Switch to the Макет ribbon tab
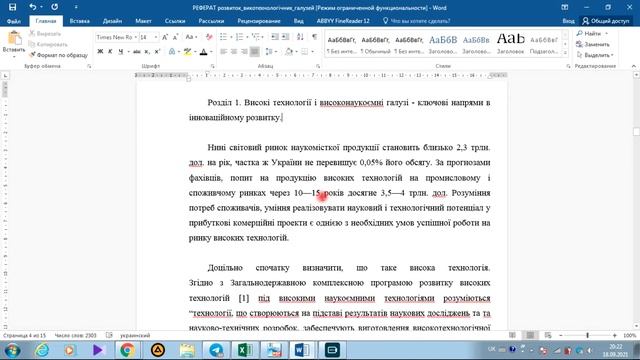The image size is (640, 360). [x=143, y=21]
